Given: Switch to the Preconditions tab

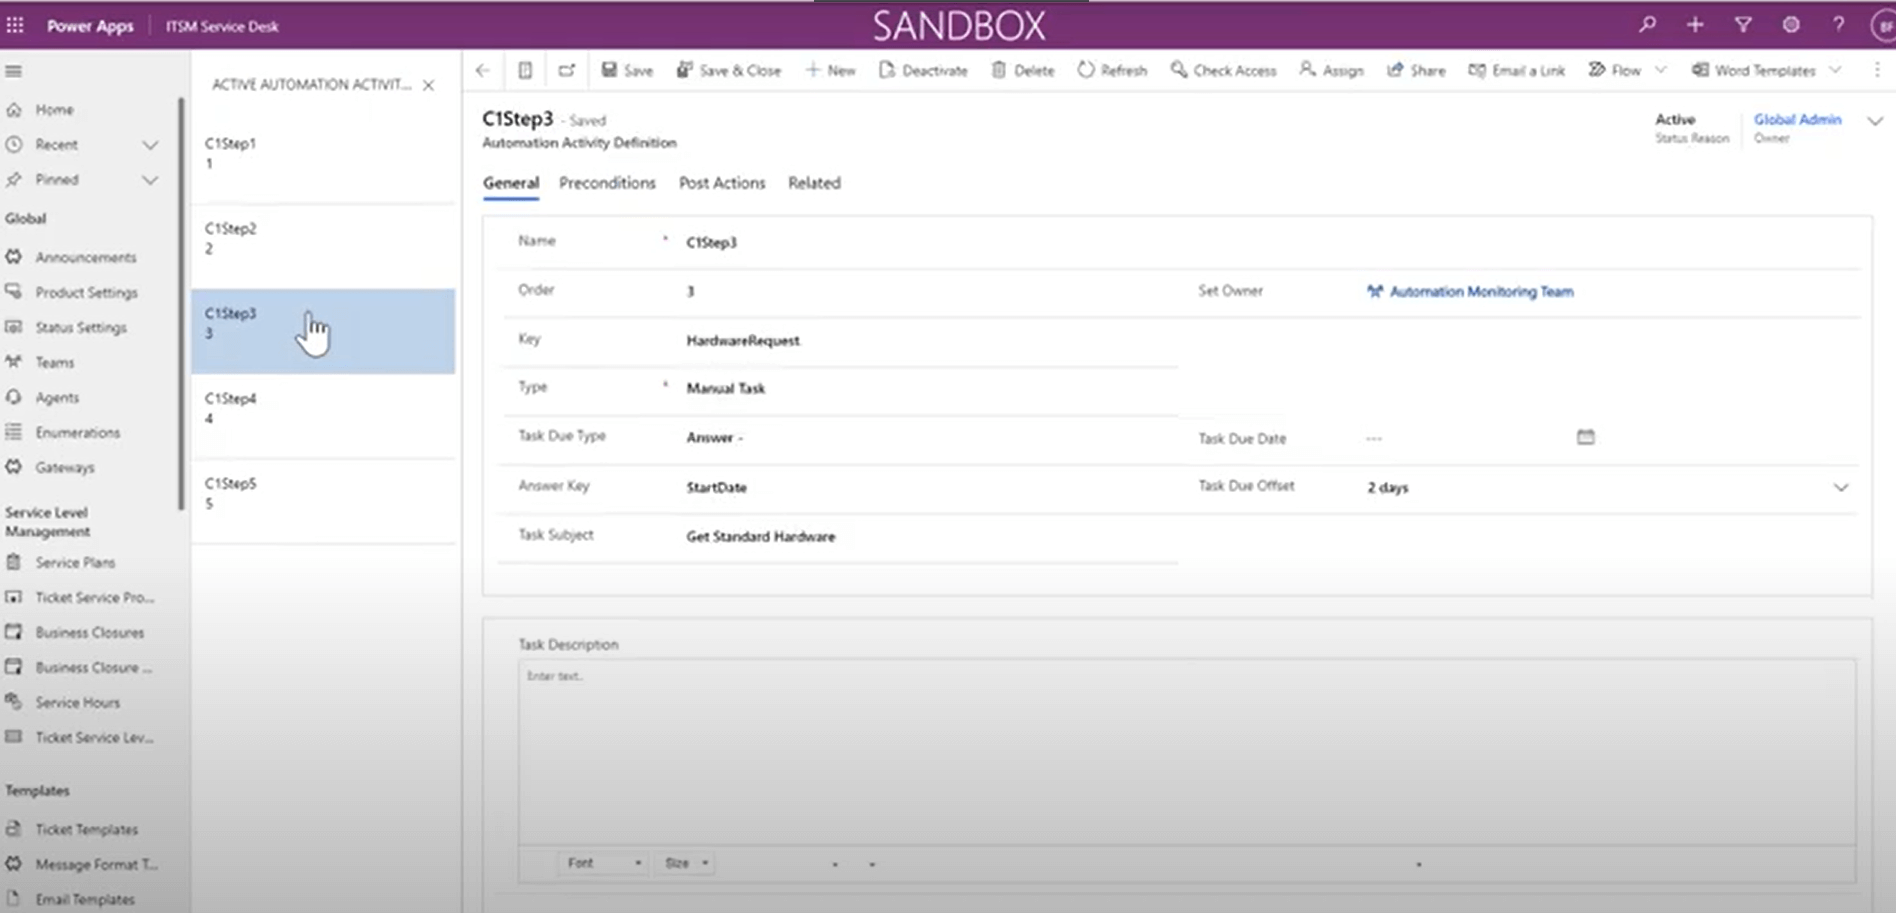Looking at the screenshot, I should click(607, 183).
